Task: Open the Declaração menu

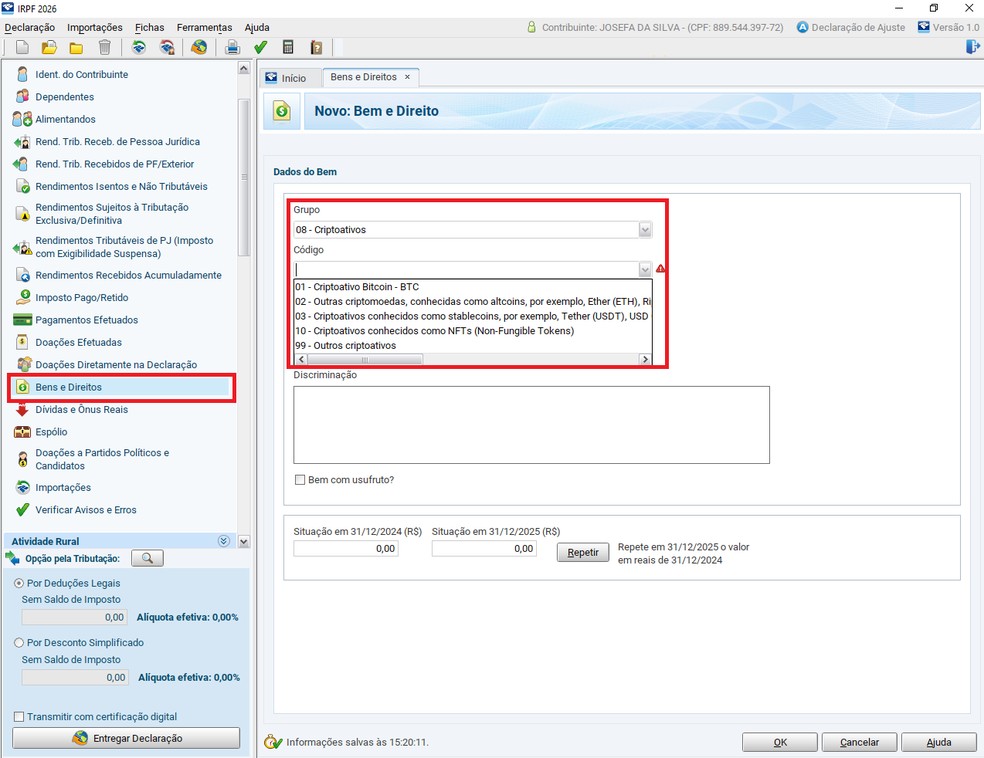Action: (29, 28)
